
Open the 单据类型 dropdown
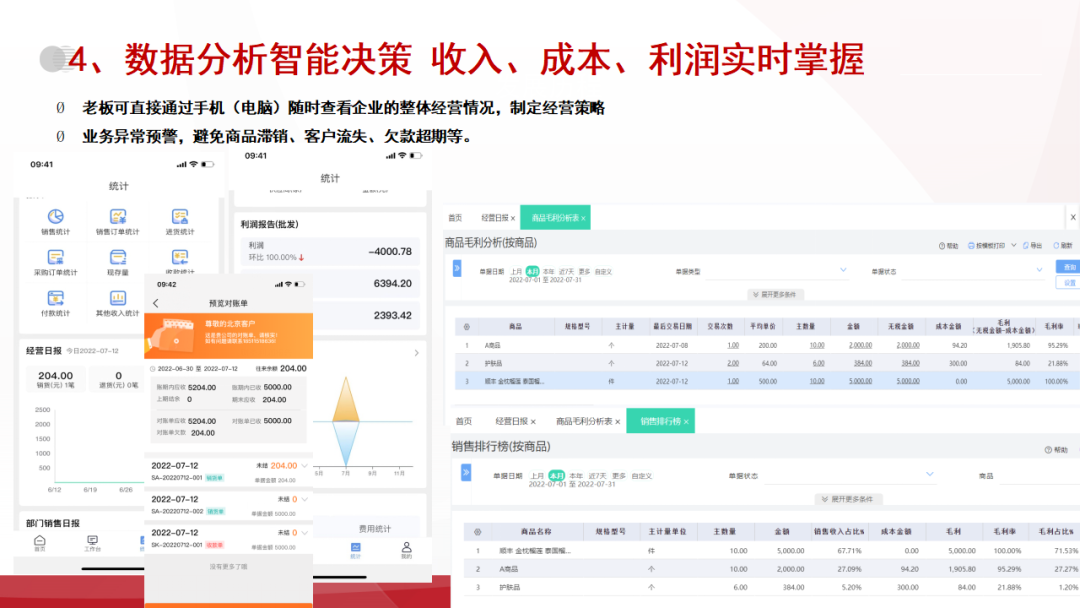[778, 271]
